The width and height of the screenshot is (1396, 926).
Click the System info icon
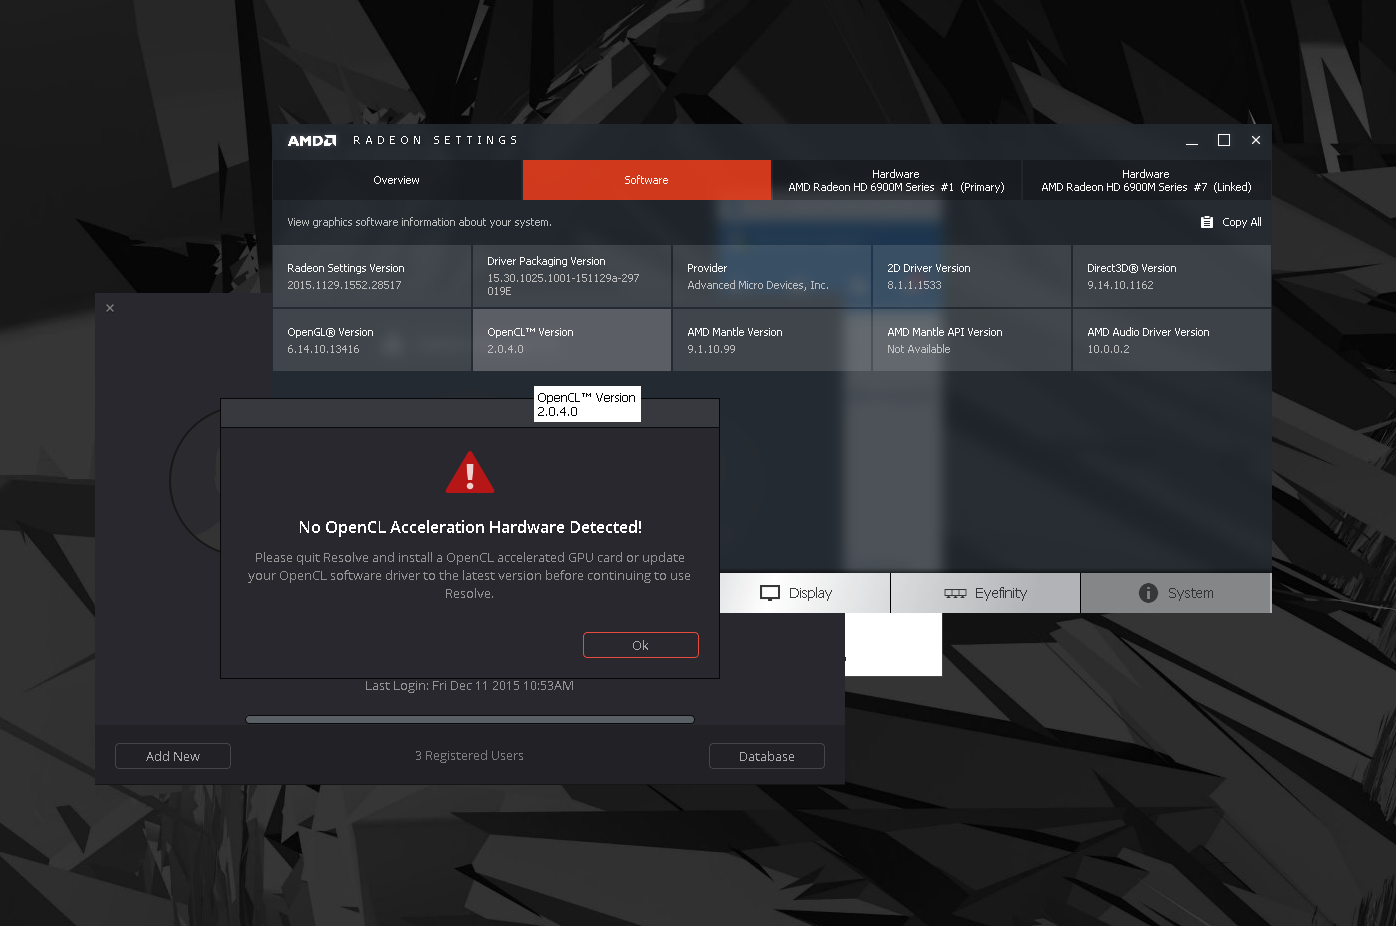(x=1148, y=593)
